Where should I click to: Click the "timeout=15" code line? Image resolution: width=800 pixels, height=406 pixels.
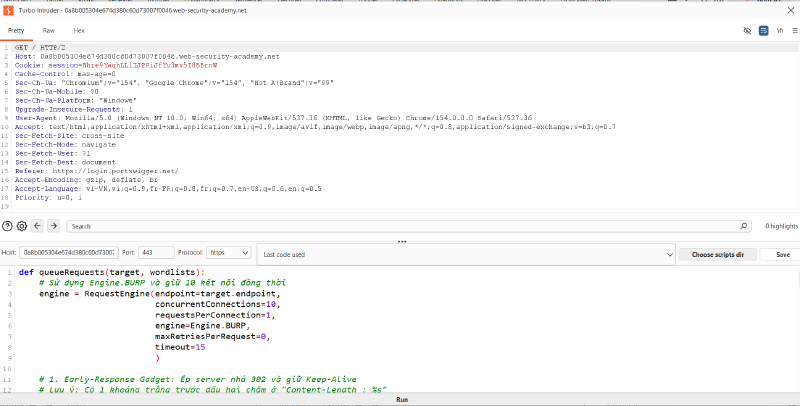pos(180,347)
